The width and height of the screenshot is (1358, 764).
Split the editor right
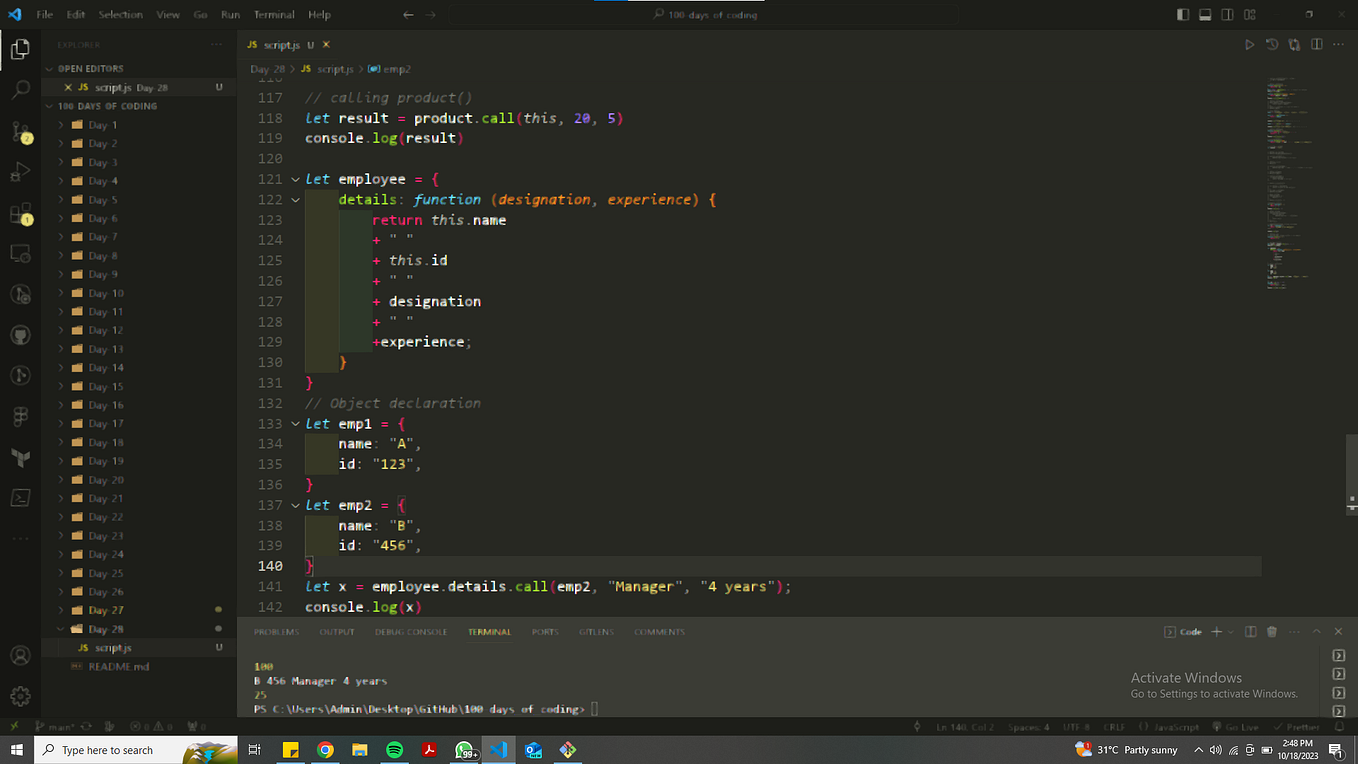tap(1317, 45)
